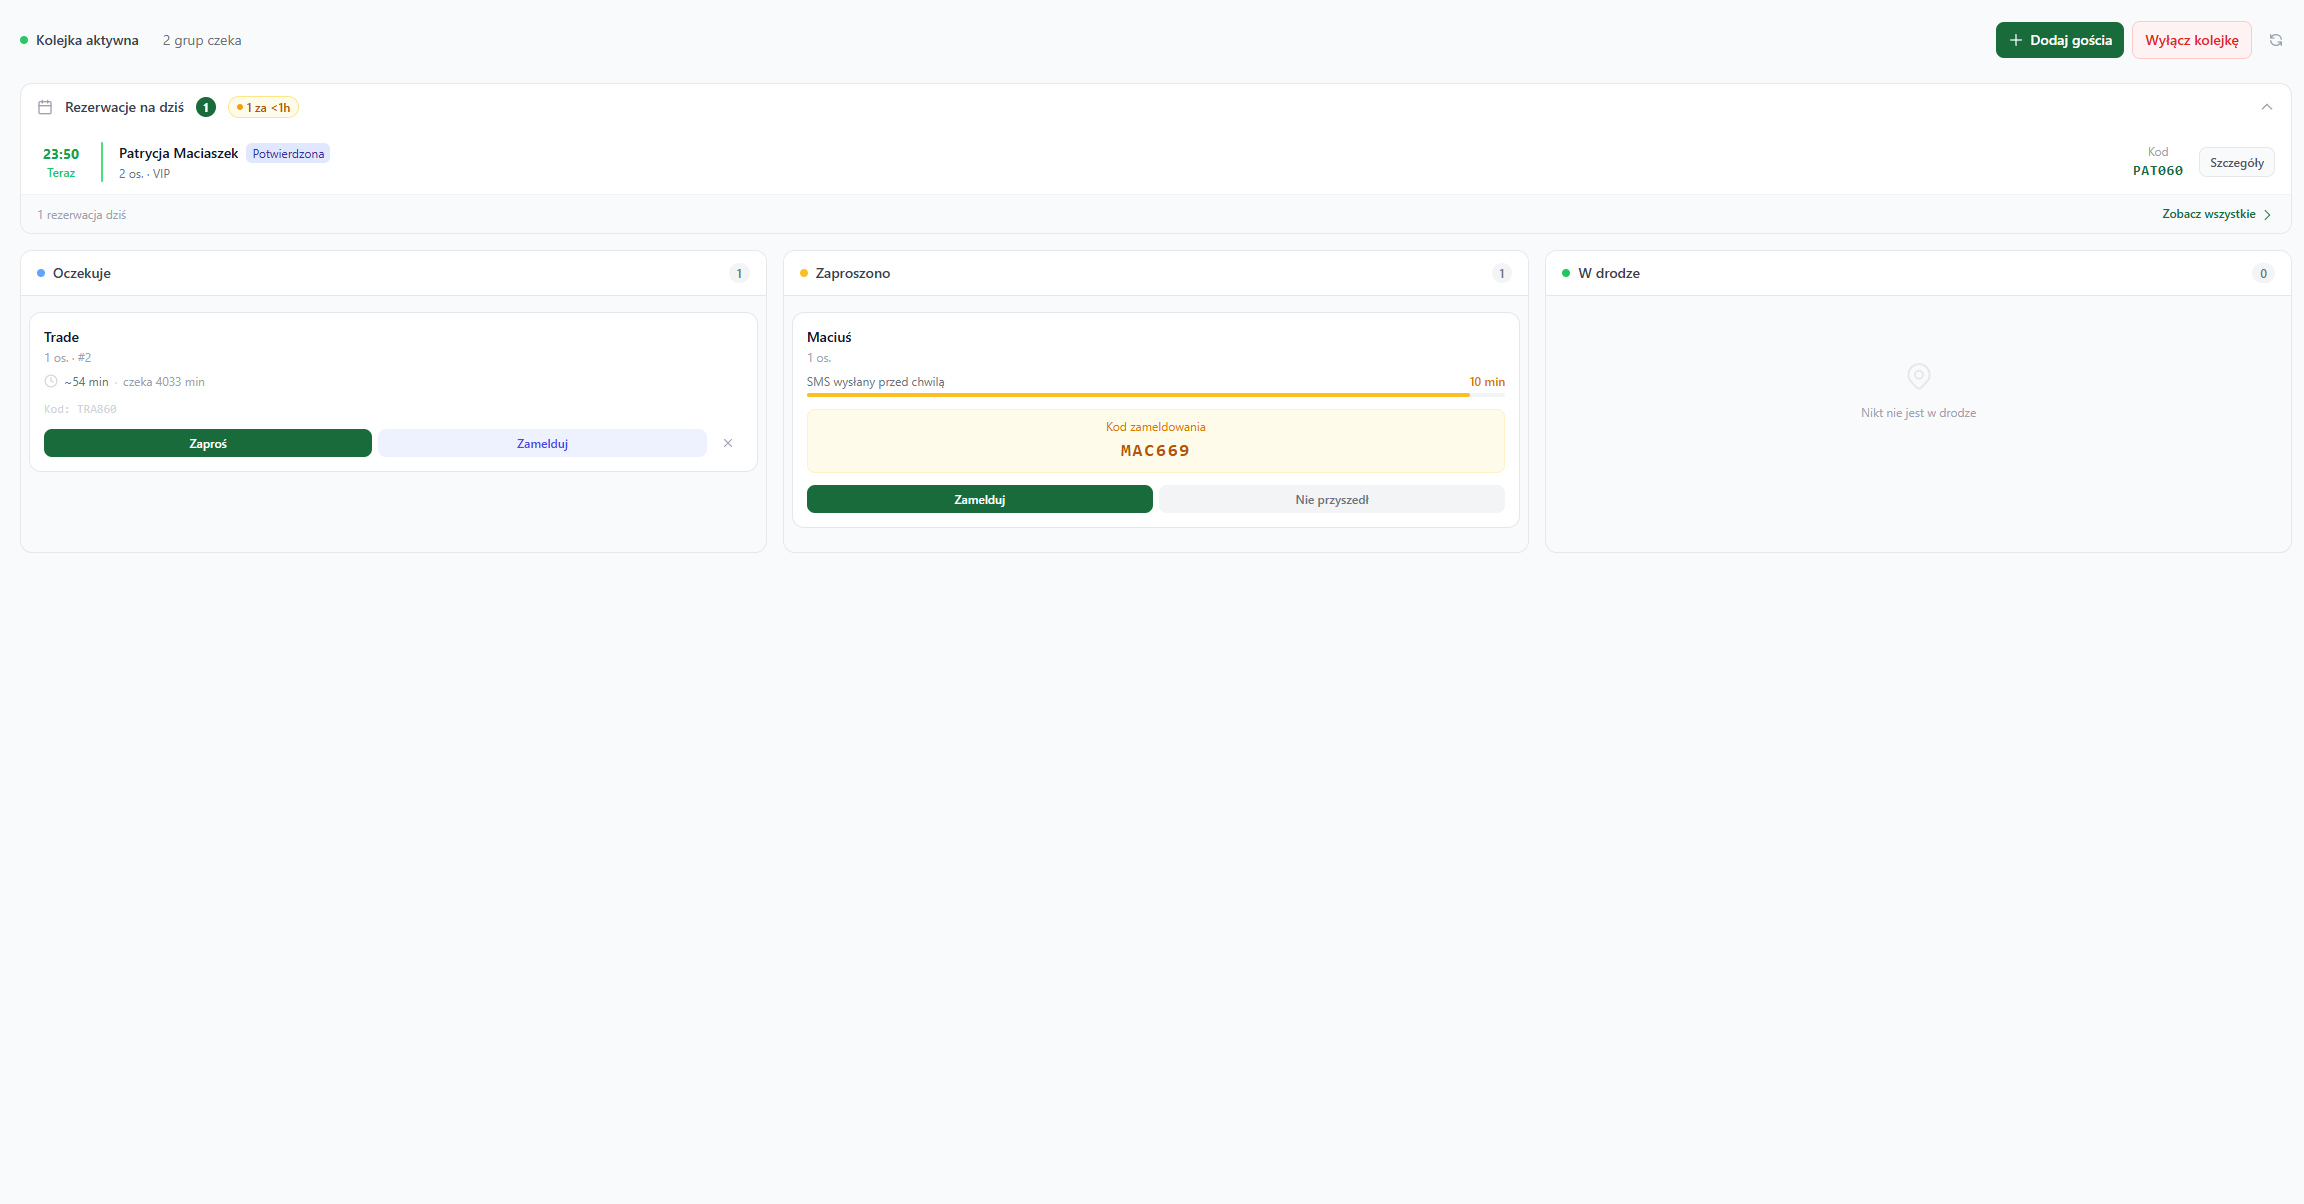Invite Trade with the Zaproś button
Viewport: 2304px width, 1204px height.
208,443
